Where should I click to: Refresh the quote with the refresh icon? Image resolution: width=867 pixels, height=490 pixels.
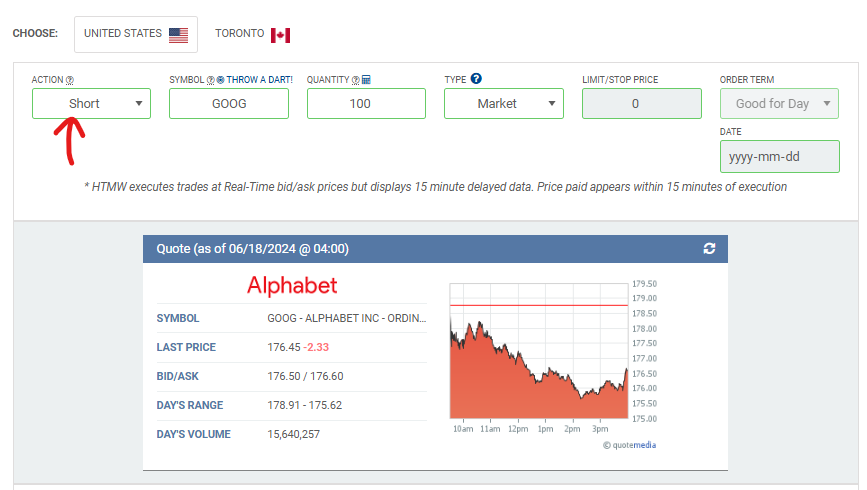[709, 249]
